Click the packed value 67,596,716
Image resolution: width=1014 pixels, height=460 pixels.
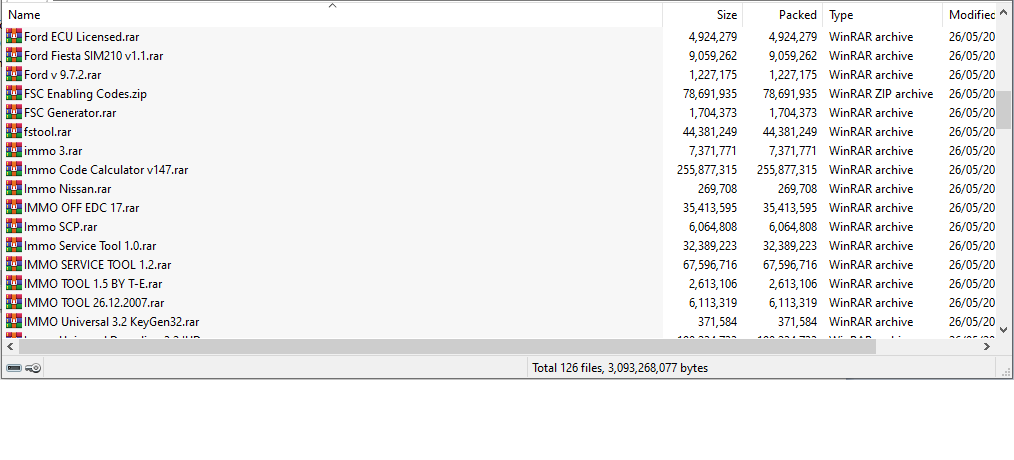(790, 265)
